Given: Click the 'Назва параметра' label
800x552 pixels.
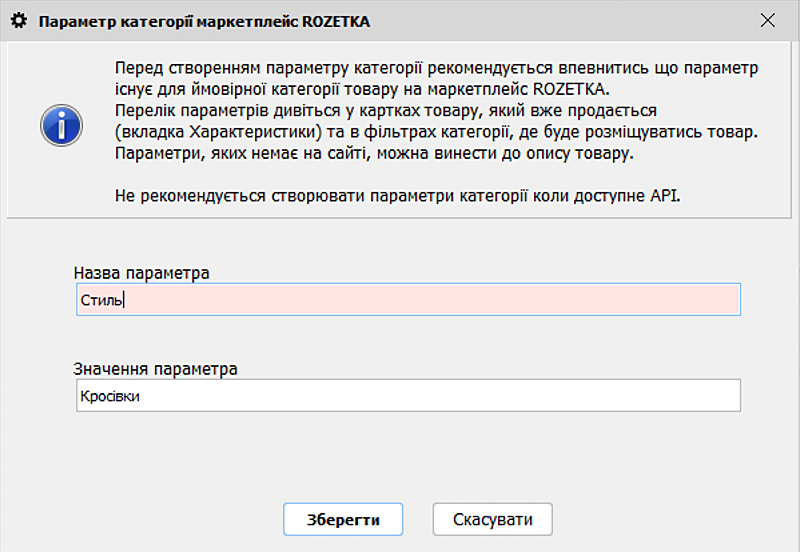Looking at the screenshot, I should pyautogui.click(x=141, y=273).
